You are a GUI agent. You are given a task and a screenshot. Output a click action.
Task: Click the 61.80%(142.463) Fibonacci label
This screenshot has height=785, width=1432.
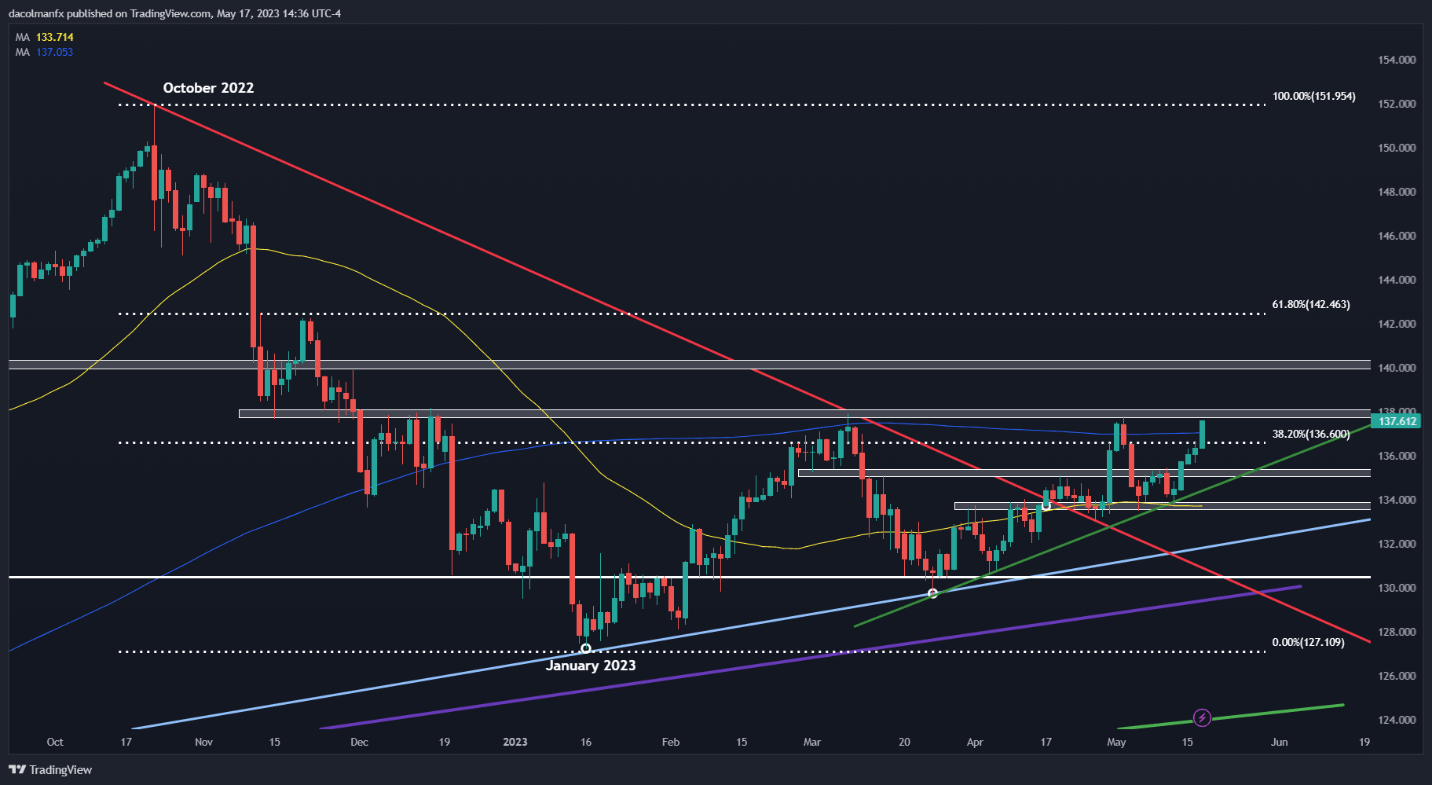pos(1311,303)
